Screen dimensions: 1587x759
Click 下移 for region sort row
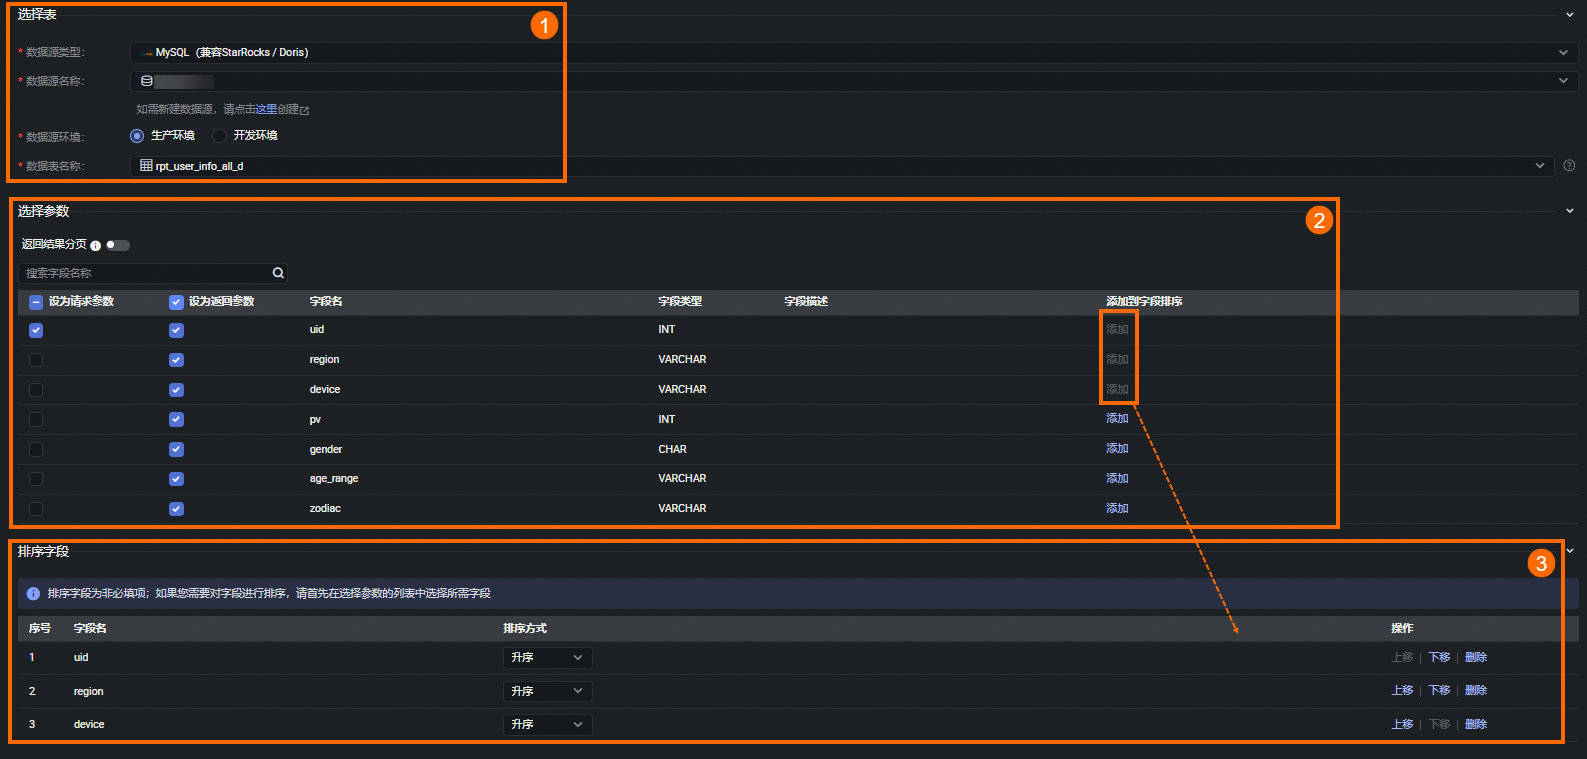1439,690
